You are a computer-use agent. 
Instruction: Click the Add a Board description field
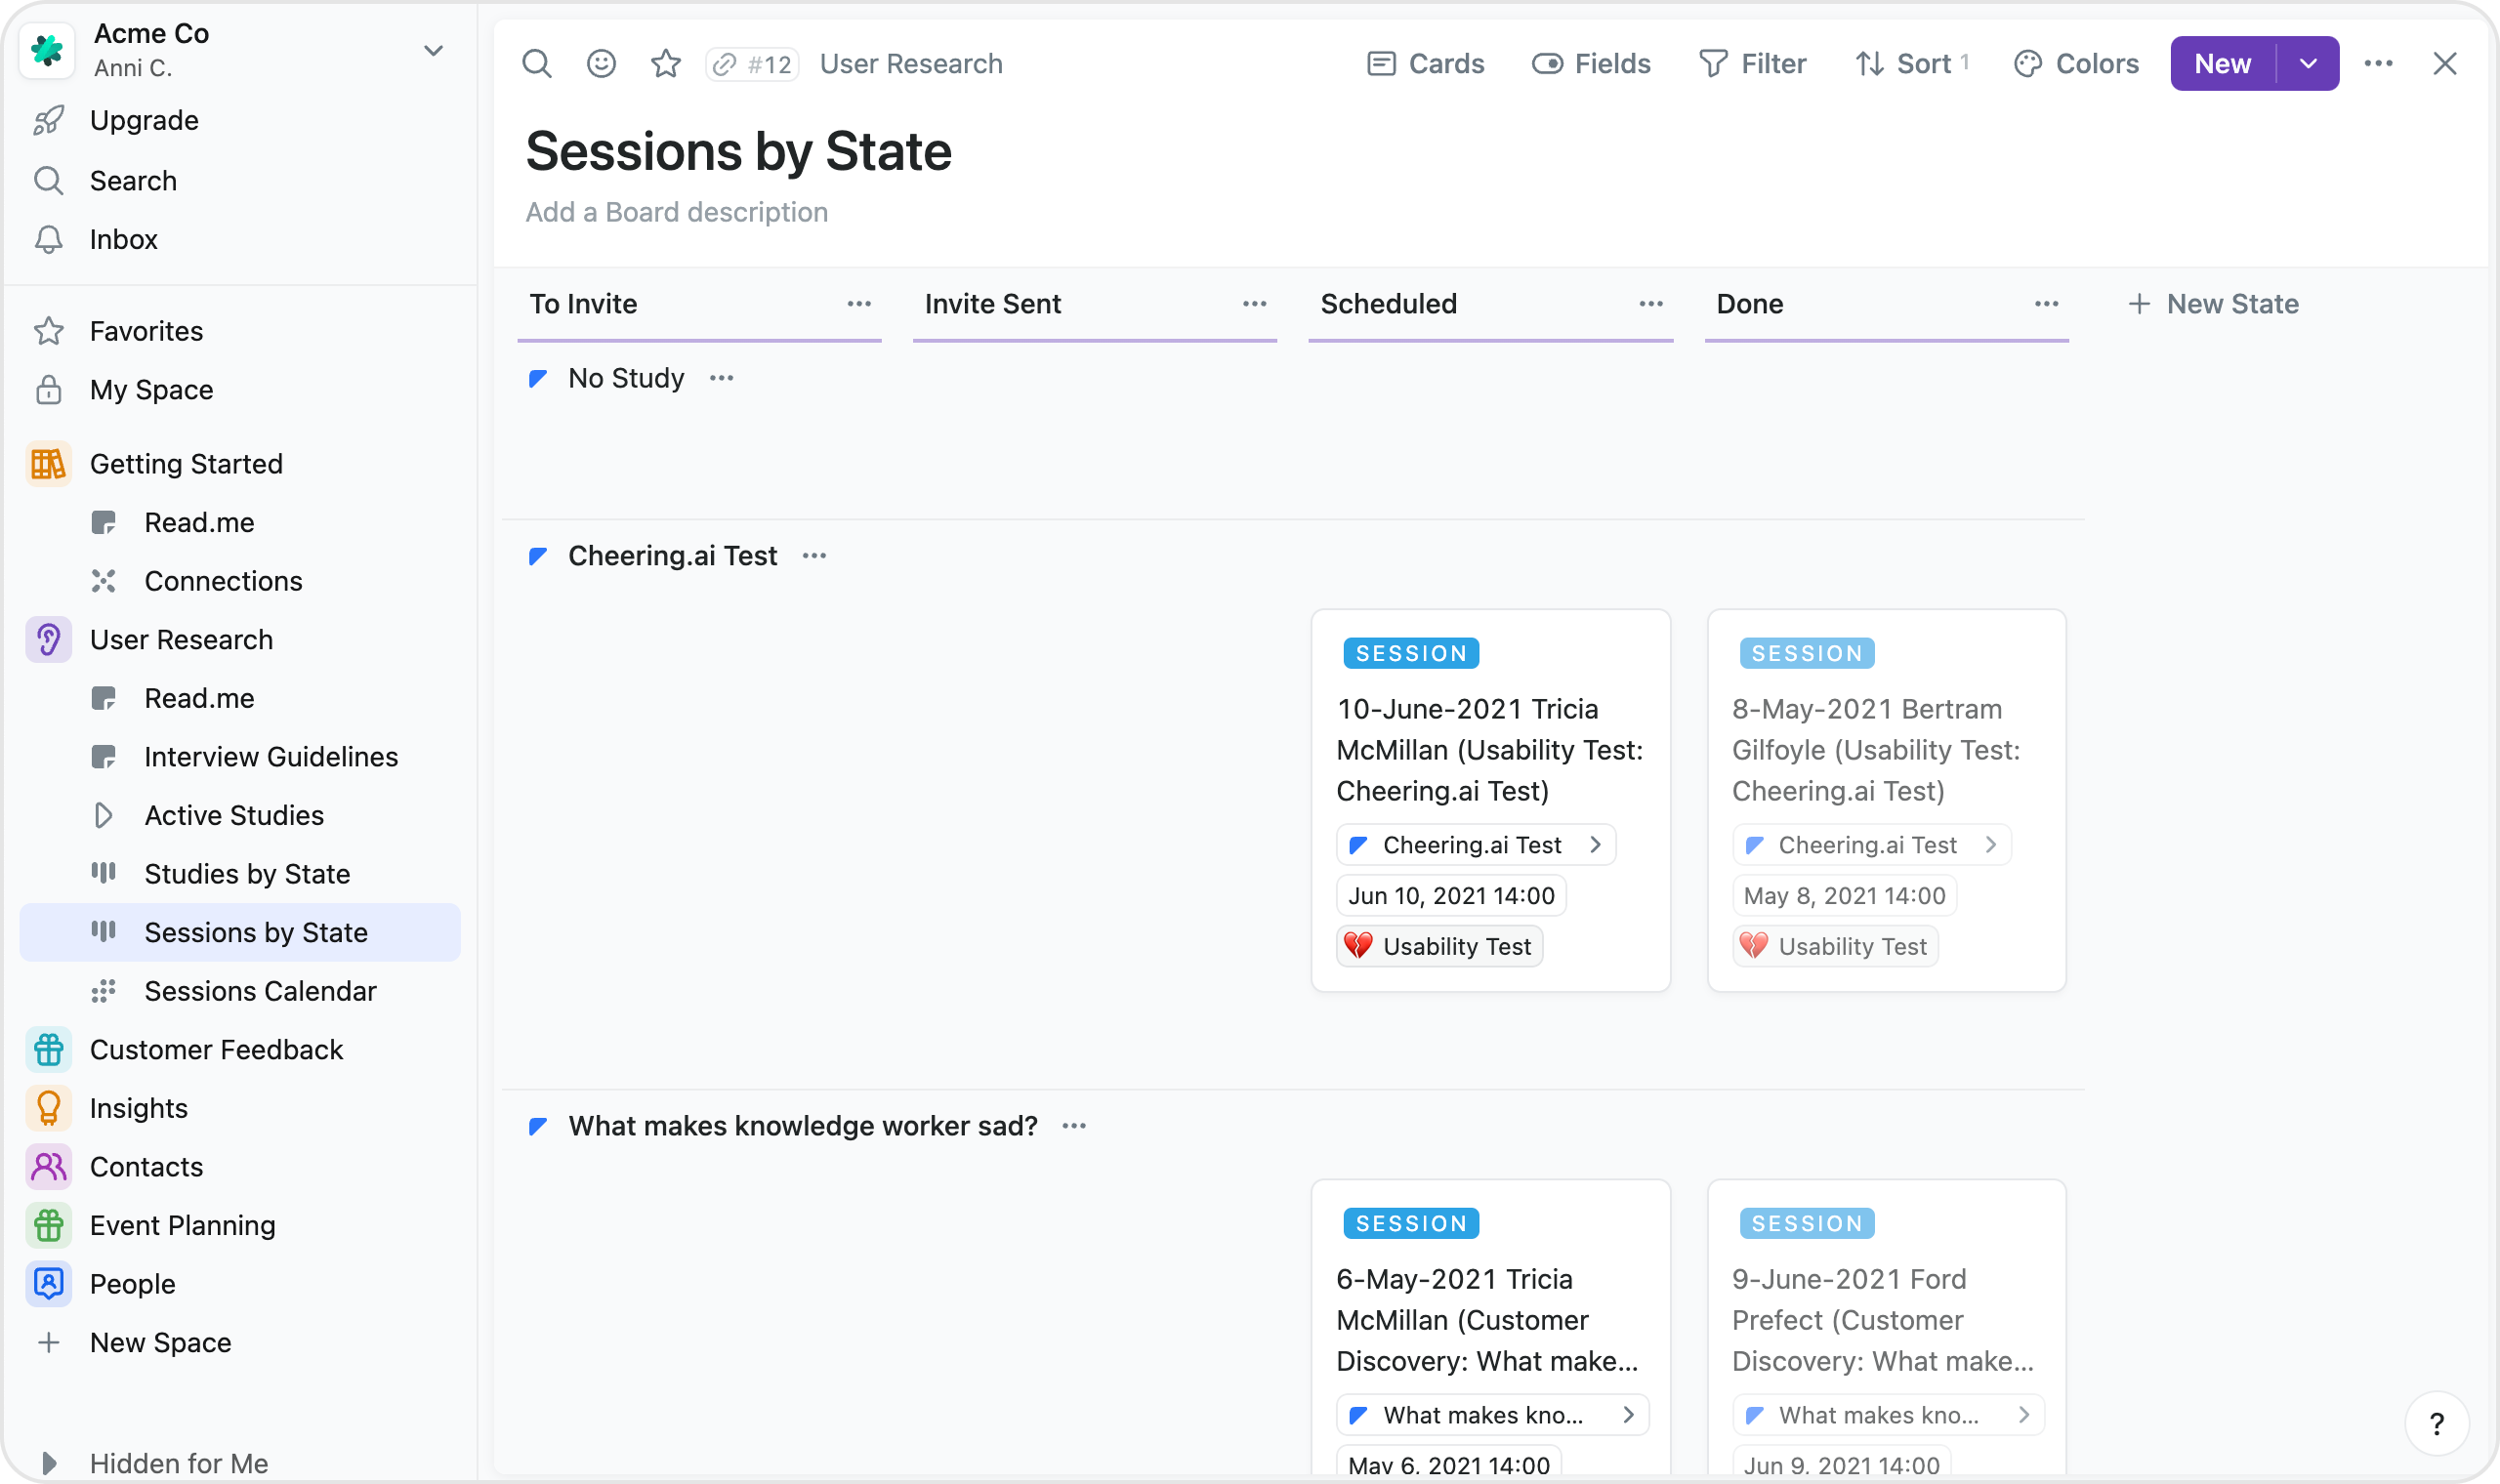pos(677,212)
